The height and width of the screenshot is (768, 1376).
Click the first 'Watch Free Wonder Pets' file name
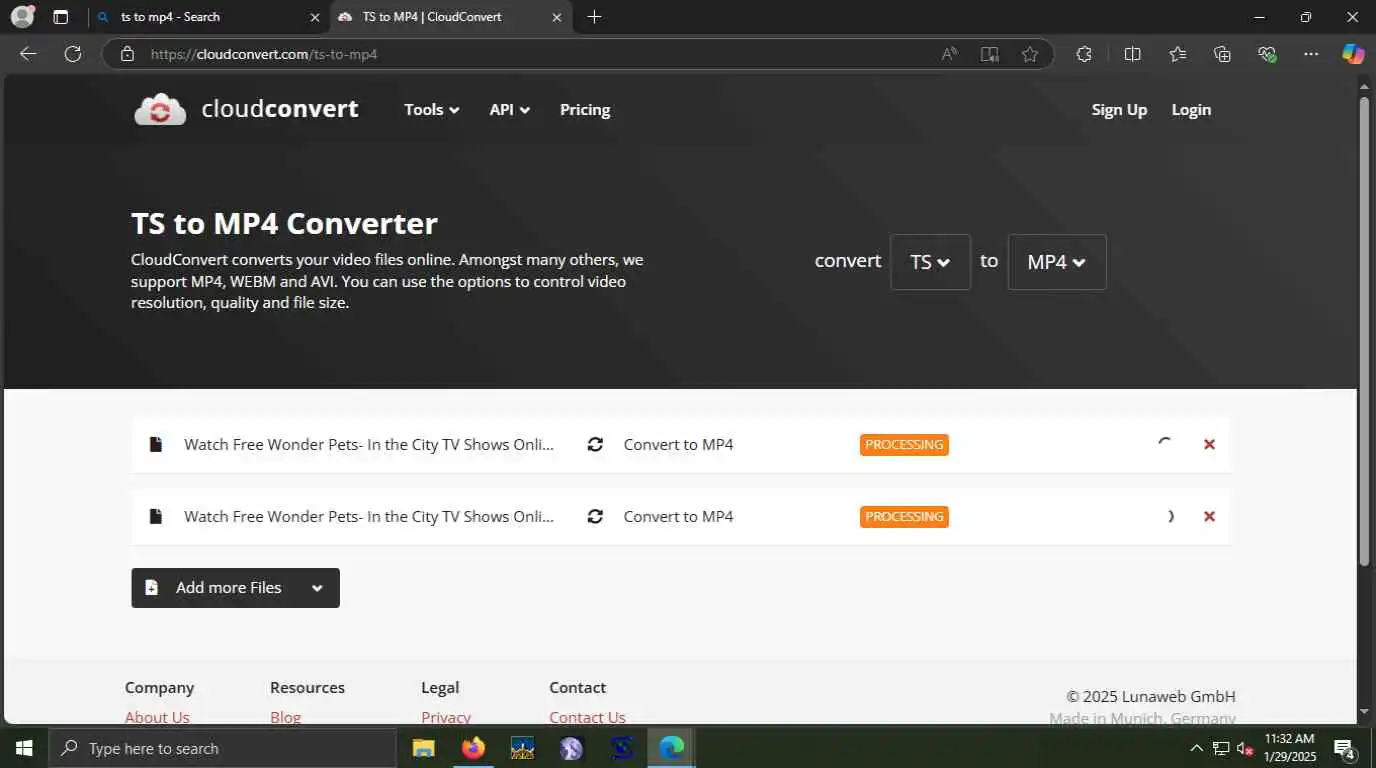(369, 445)
